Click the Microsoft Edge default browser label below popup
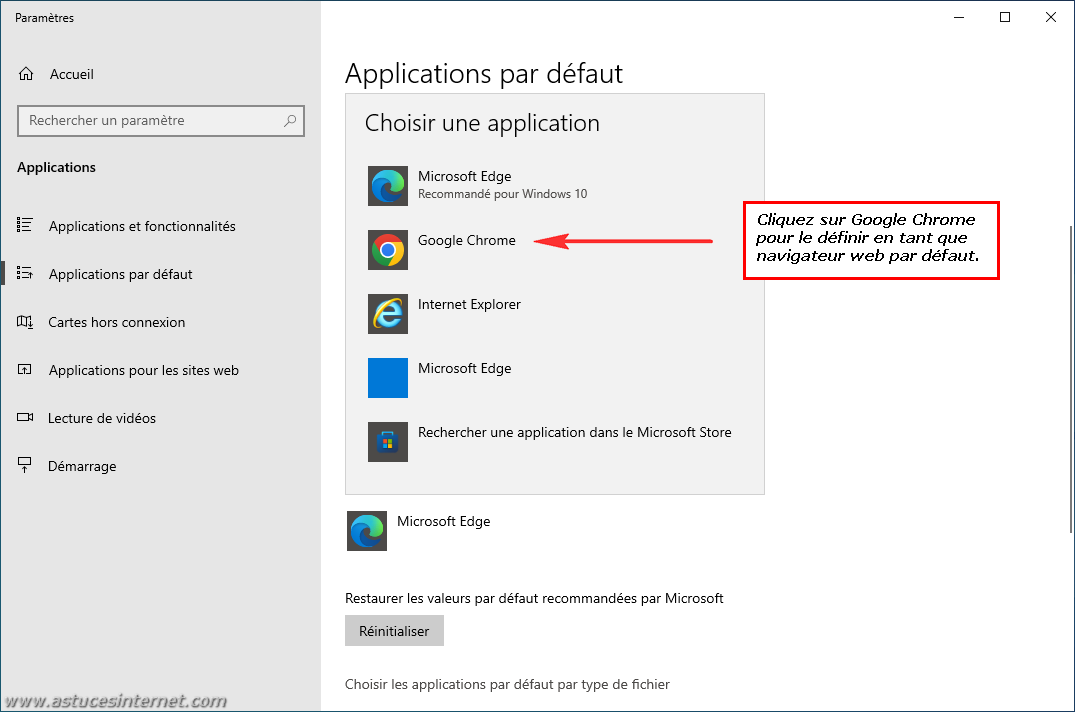Image resolution: width=1075 pixels, height=712 pixels. pyautogui.click(x=444, y=521)
